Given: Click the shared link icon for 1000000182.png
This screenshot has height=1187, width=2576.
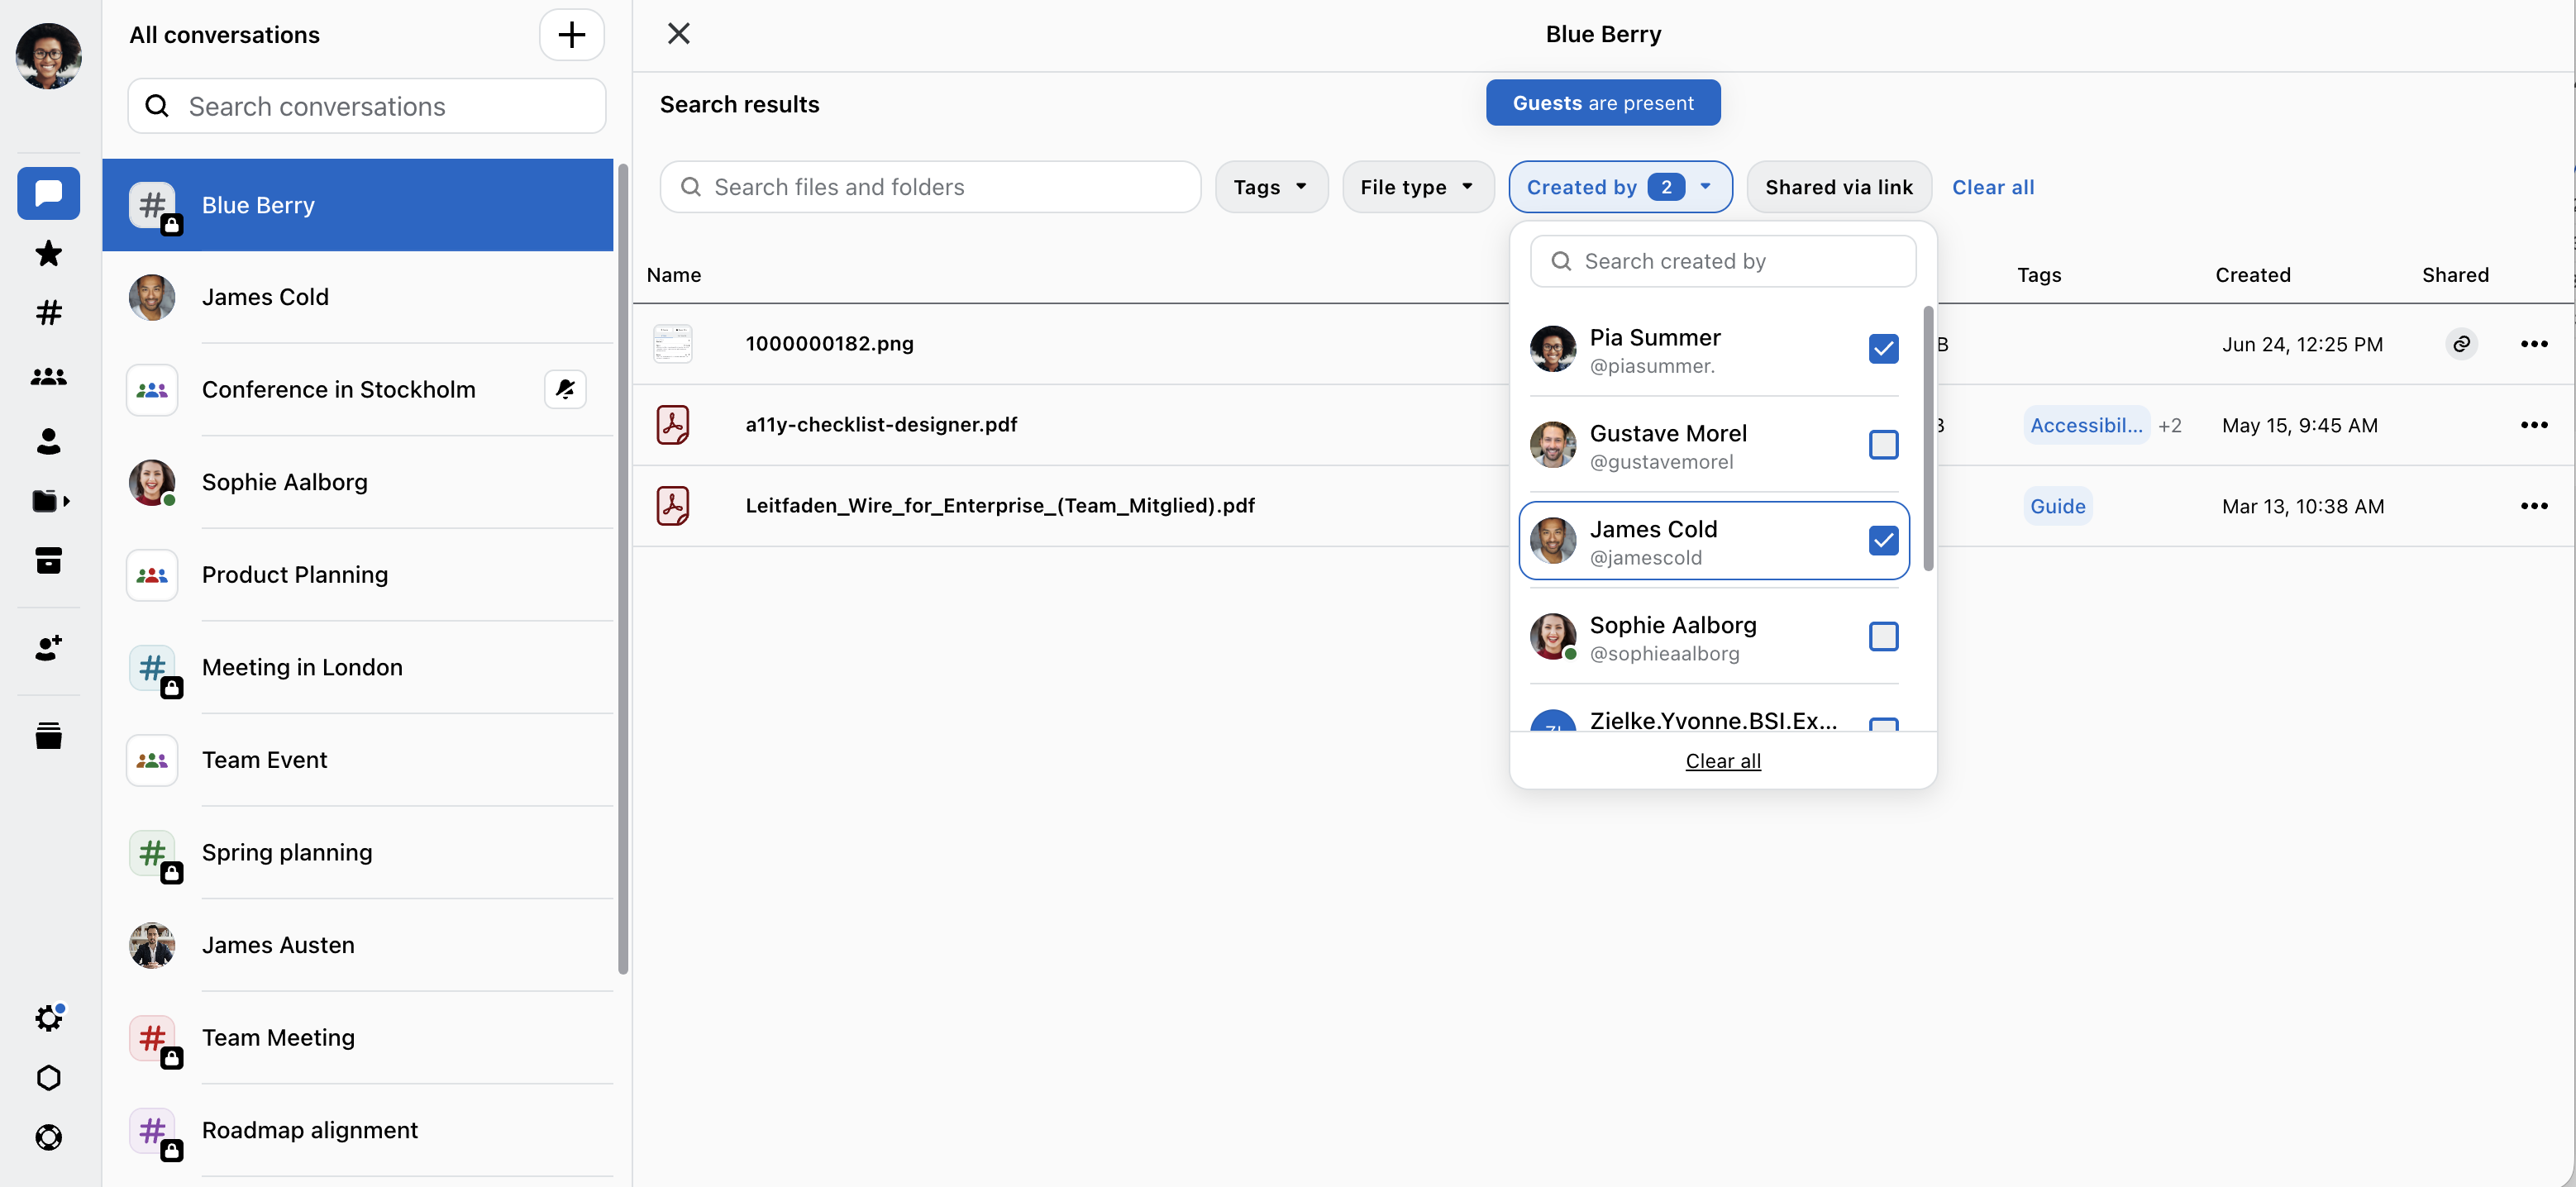Looking at the screenshot, I should [2461, 344].
